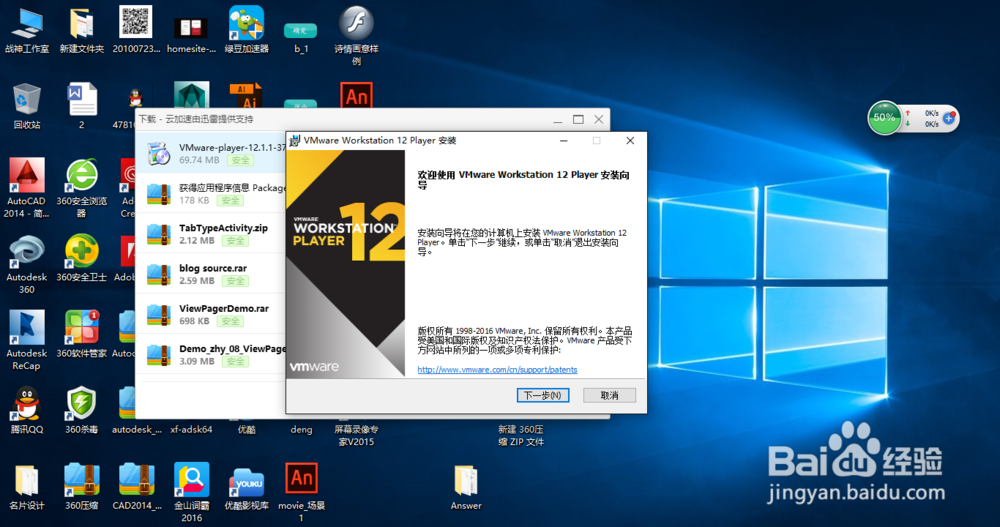Launch 腾讯QQ penguin shortcut
Viewport: 1000px width, 527px height.
tap(27, 410)
